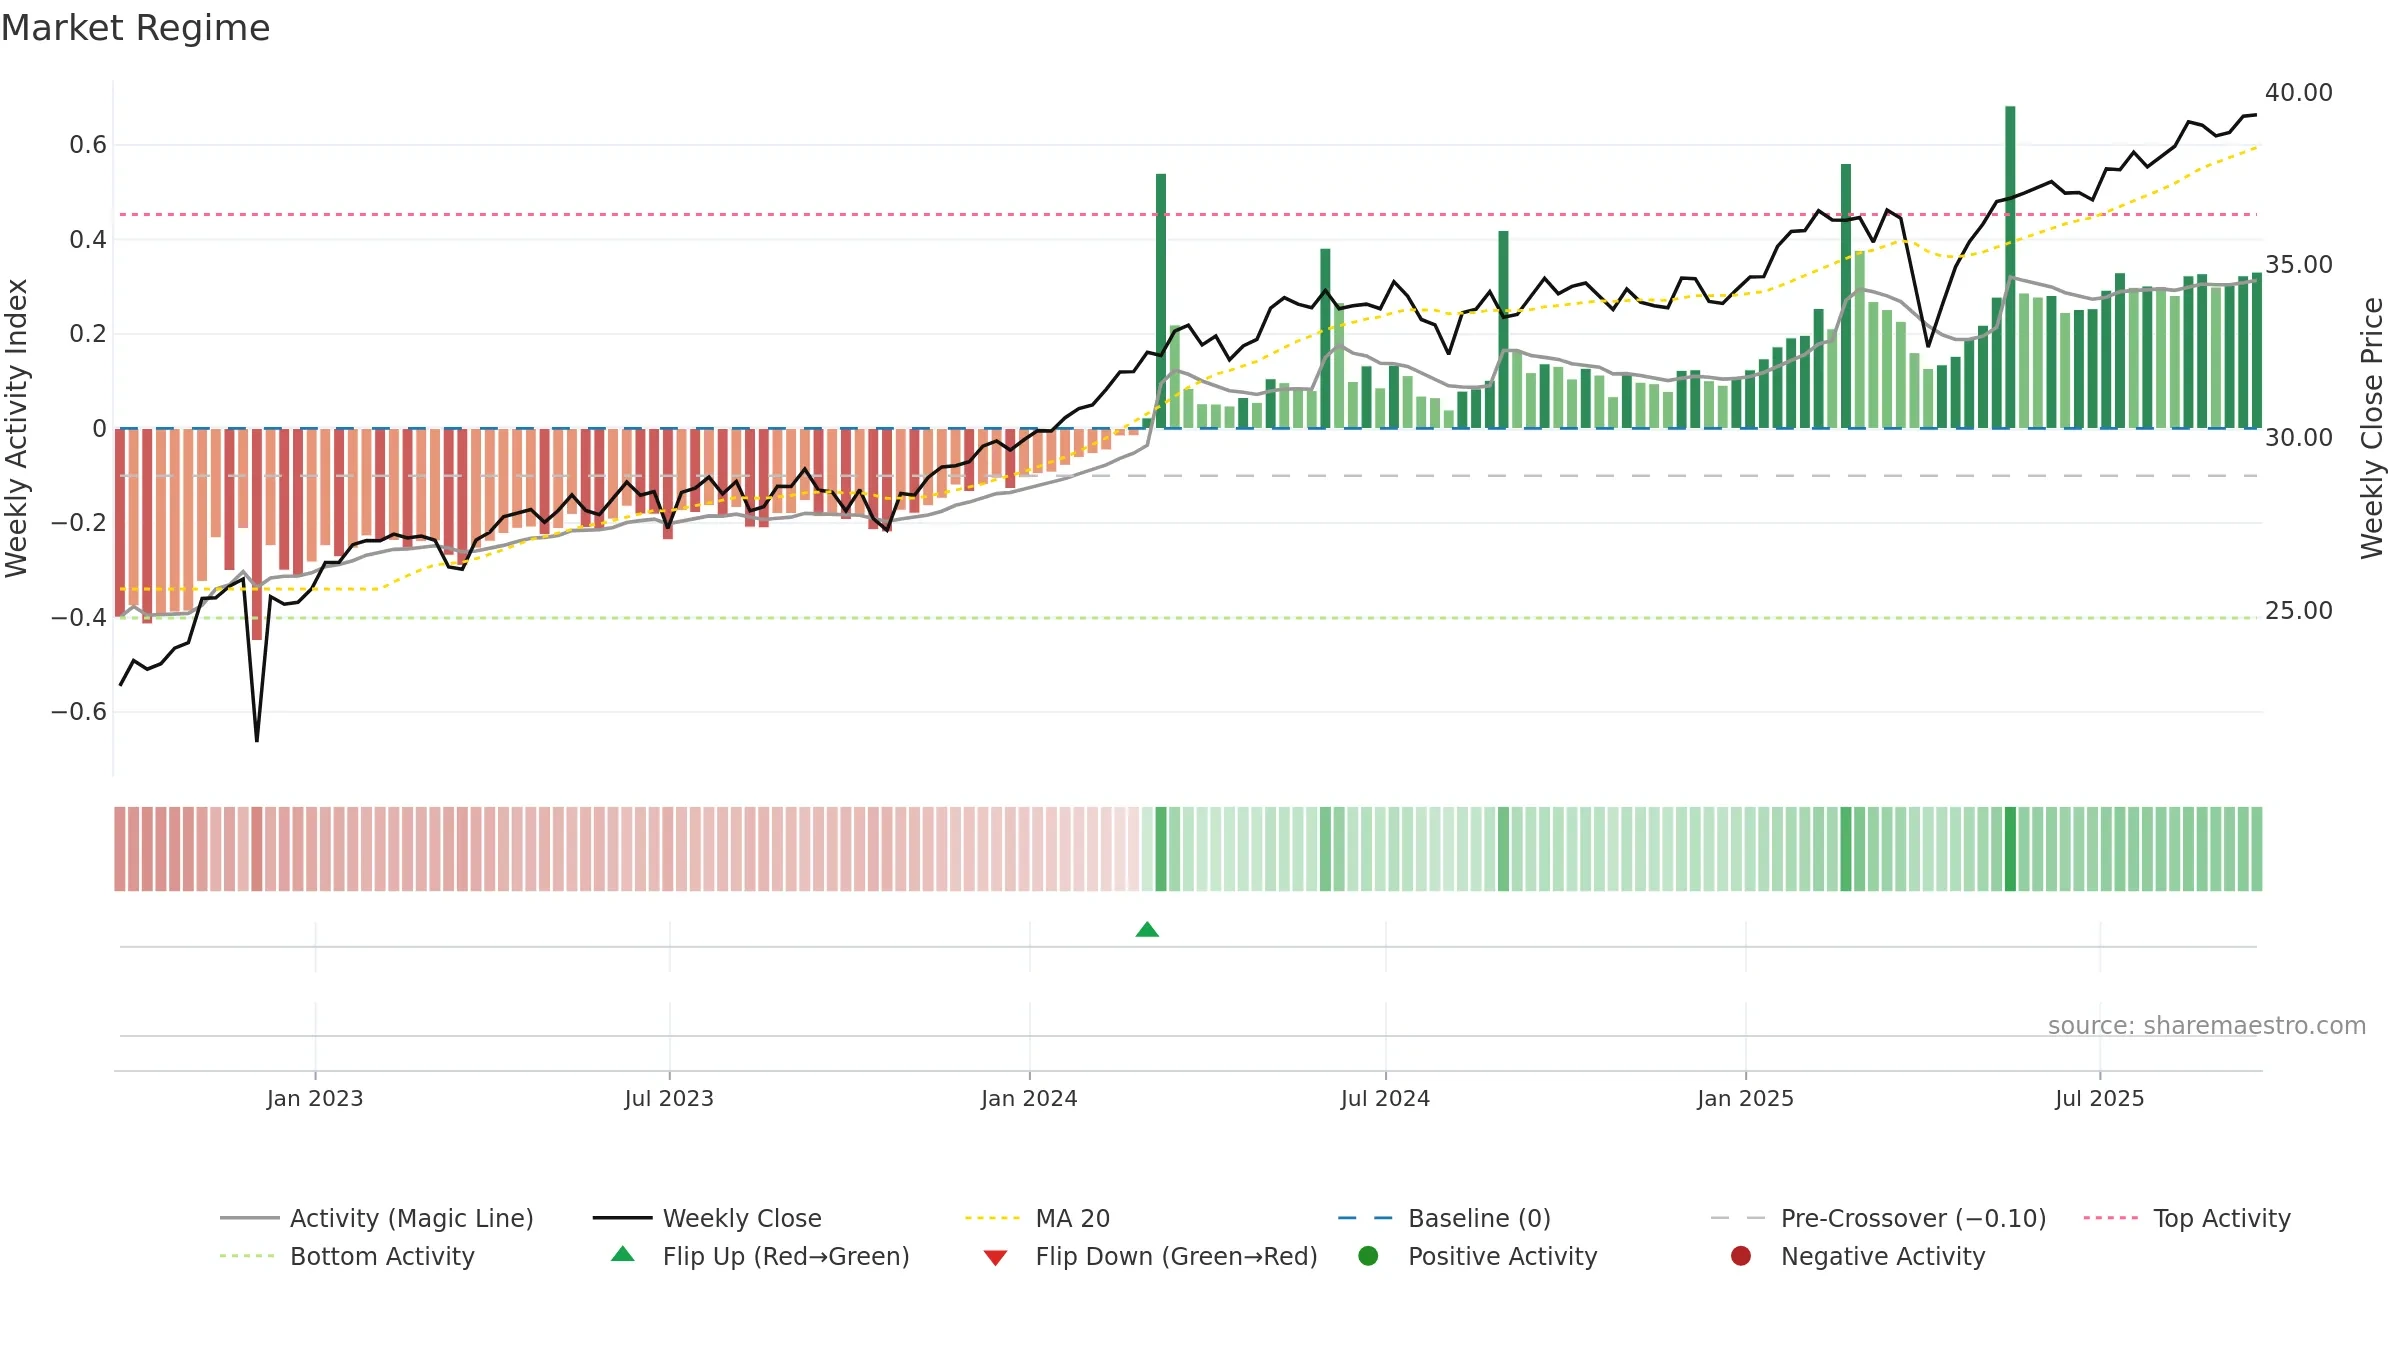The height and width of the screenshot is (1350, 2400).
Task: Toggle the Flip Down (Green→Red) legend entry
Action: 1150,1256
